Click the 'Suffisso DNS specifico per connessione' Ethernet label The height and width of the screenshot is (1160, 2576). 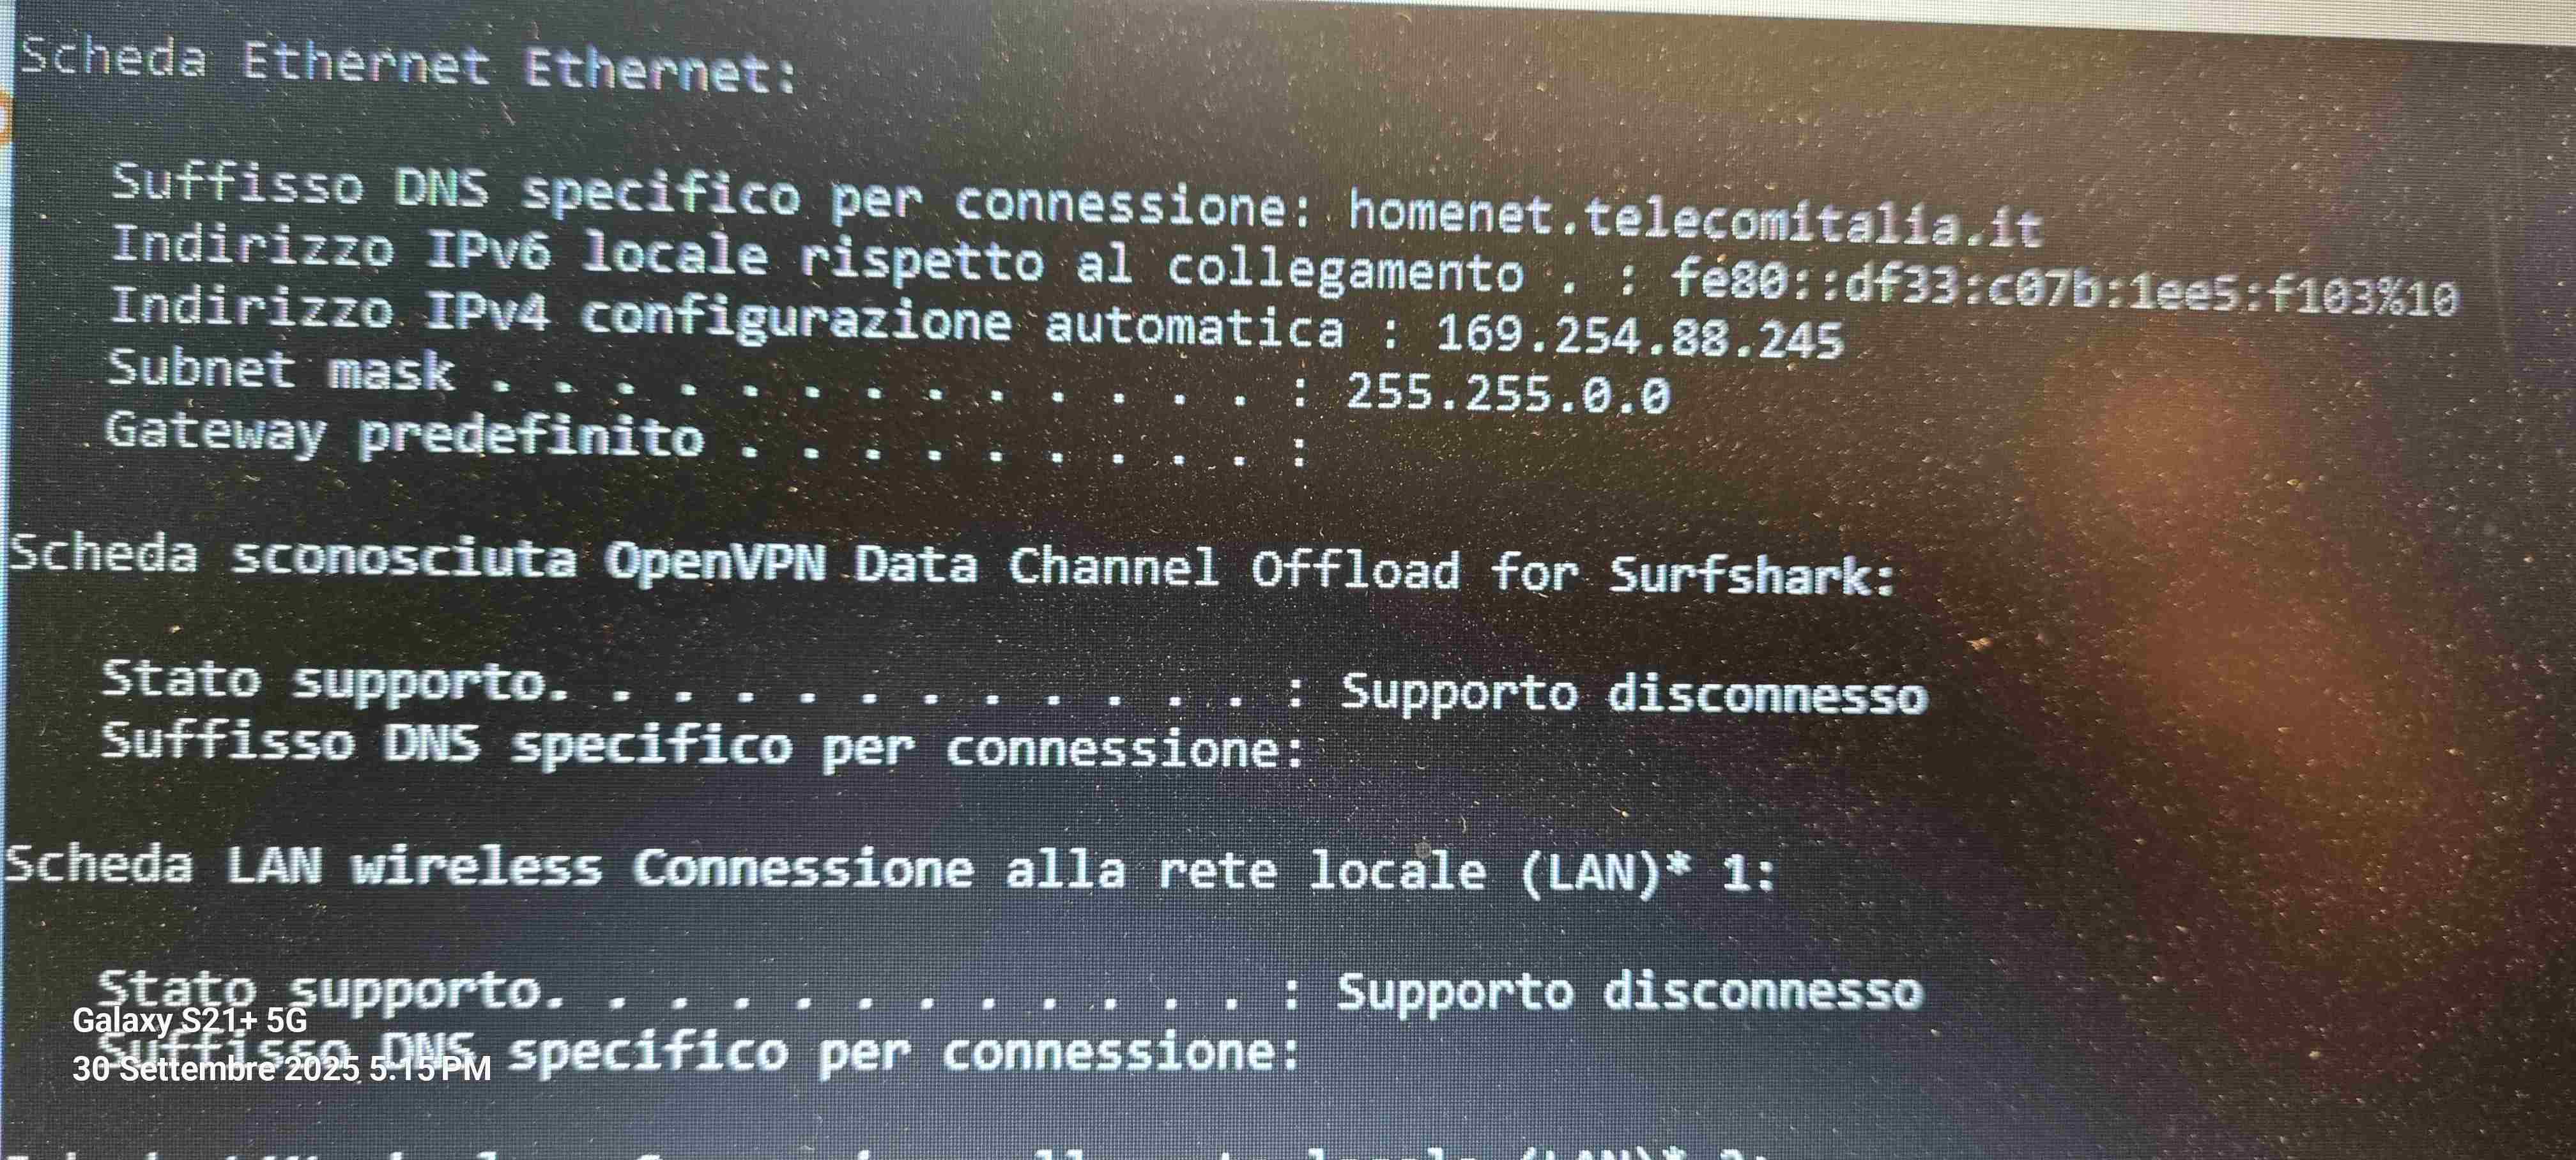click(x=712, y=194)
